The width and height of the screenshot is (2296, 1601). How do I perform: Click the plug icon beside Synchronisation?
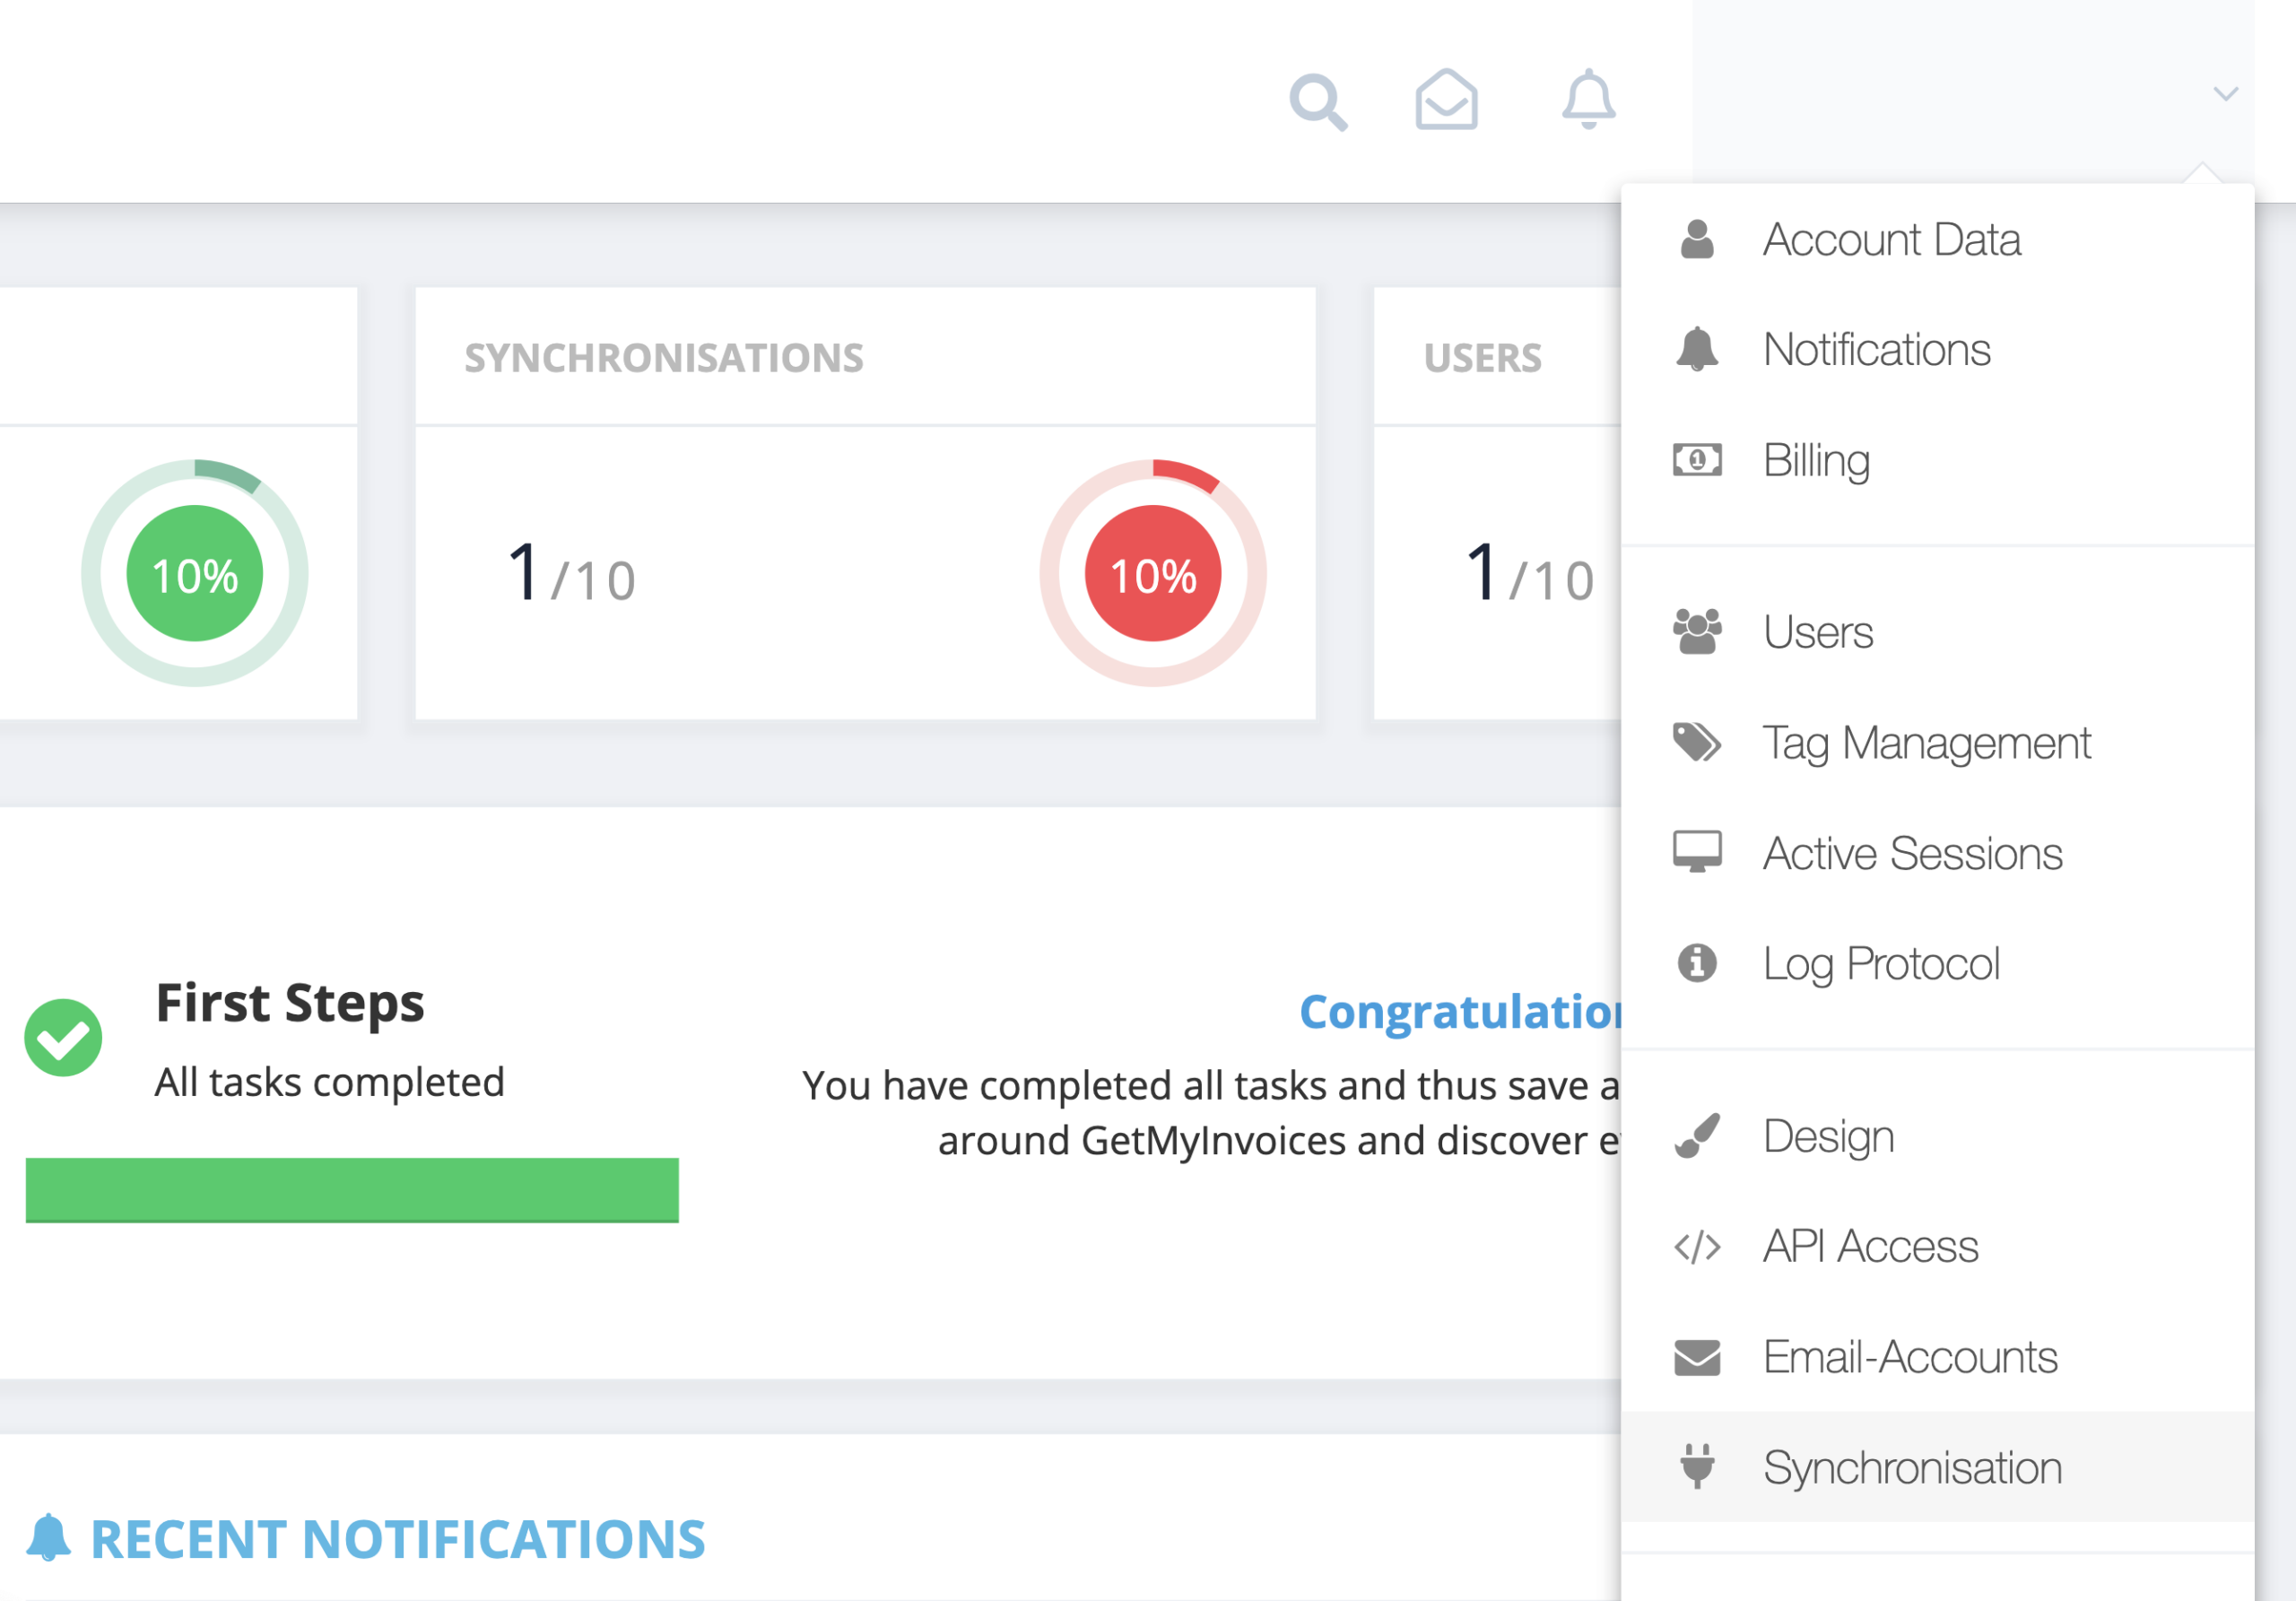(1697, 1467)
